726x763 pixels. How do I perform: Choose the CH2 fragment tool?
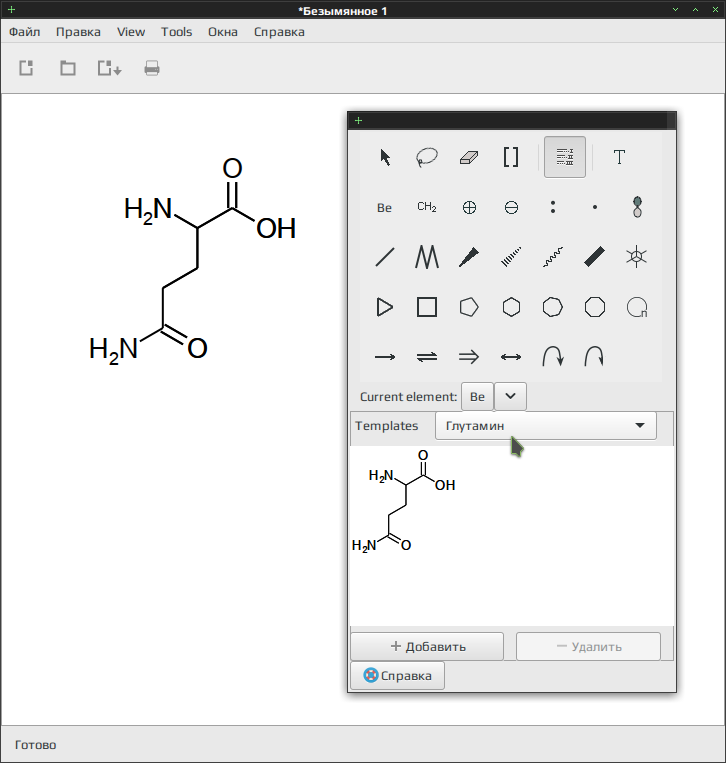[x=427, y=207]
